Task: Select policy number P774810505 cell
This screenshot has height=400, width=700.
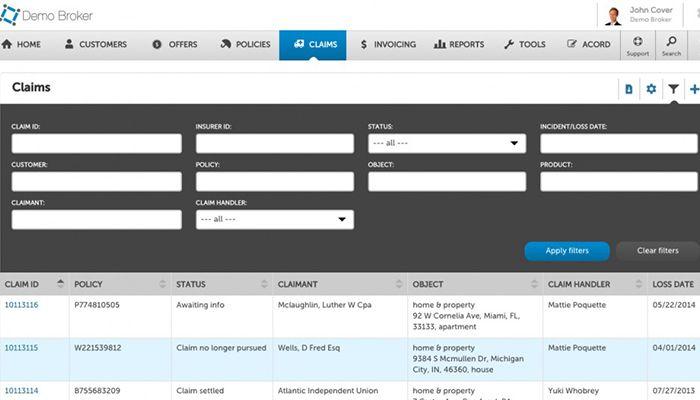Action: pyautogui.click(x=97, y=305)
